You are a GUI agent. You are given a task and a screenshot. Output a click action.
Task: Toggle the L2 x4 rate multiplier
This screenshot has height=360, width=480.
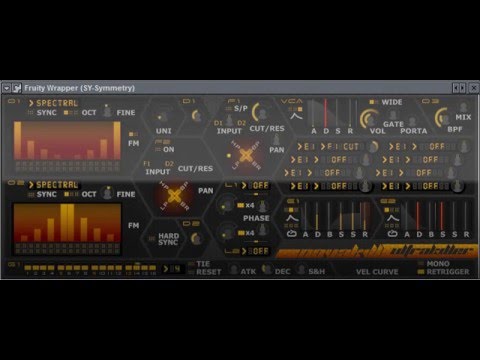click(x=241, y=233)
